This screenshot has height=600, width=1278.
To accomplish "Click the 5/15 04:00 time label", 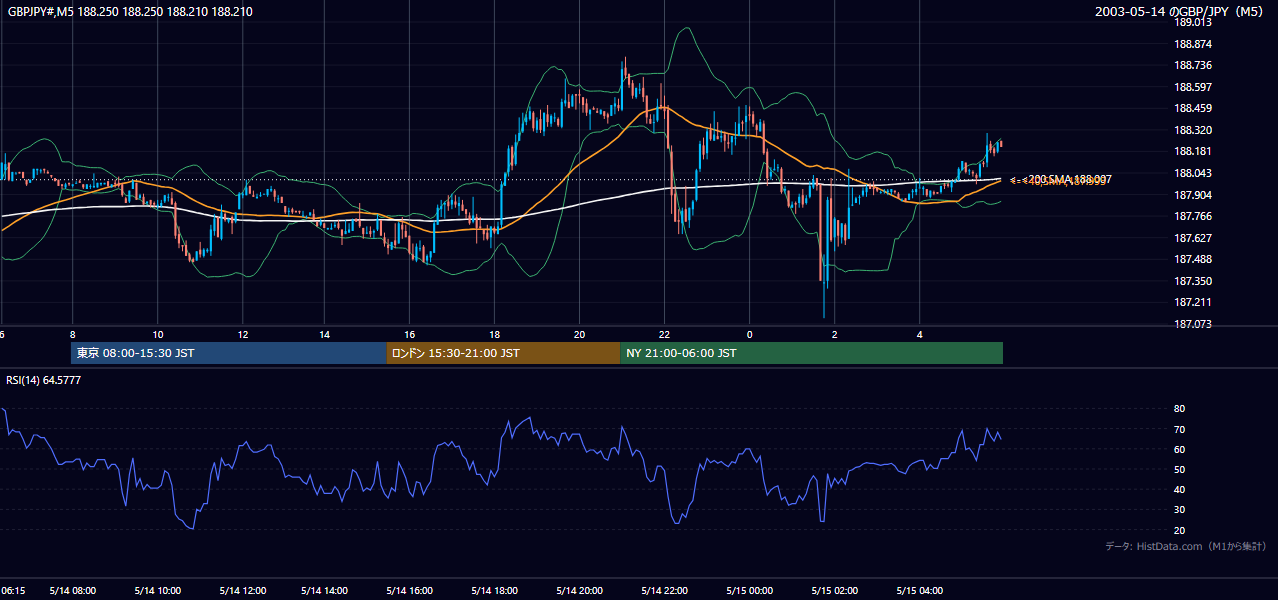I will click(x=919, y=591).
